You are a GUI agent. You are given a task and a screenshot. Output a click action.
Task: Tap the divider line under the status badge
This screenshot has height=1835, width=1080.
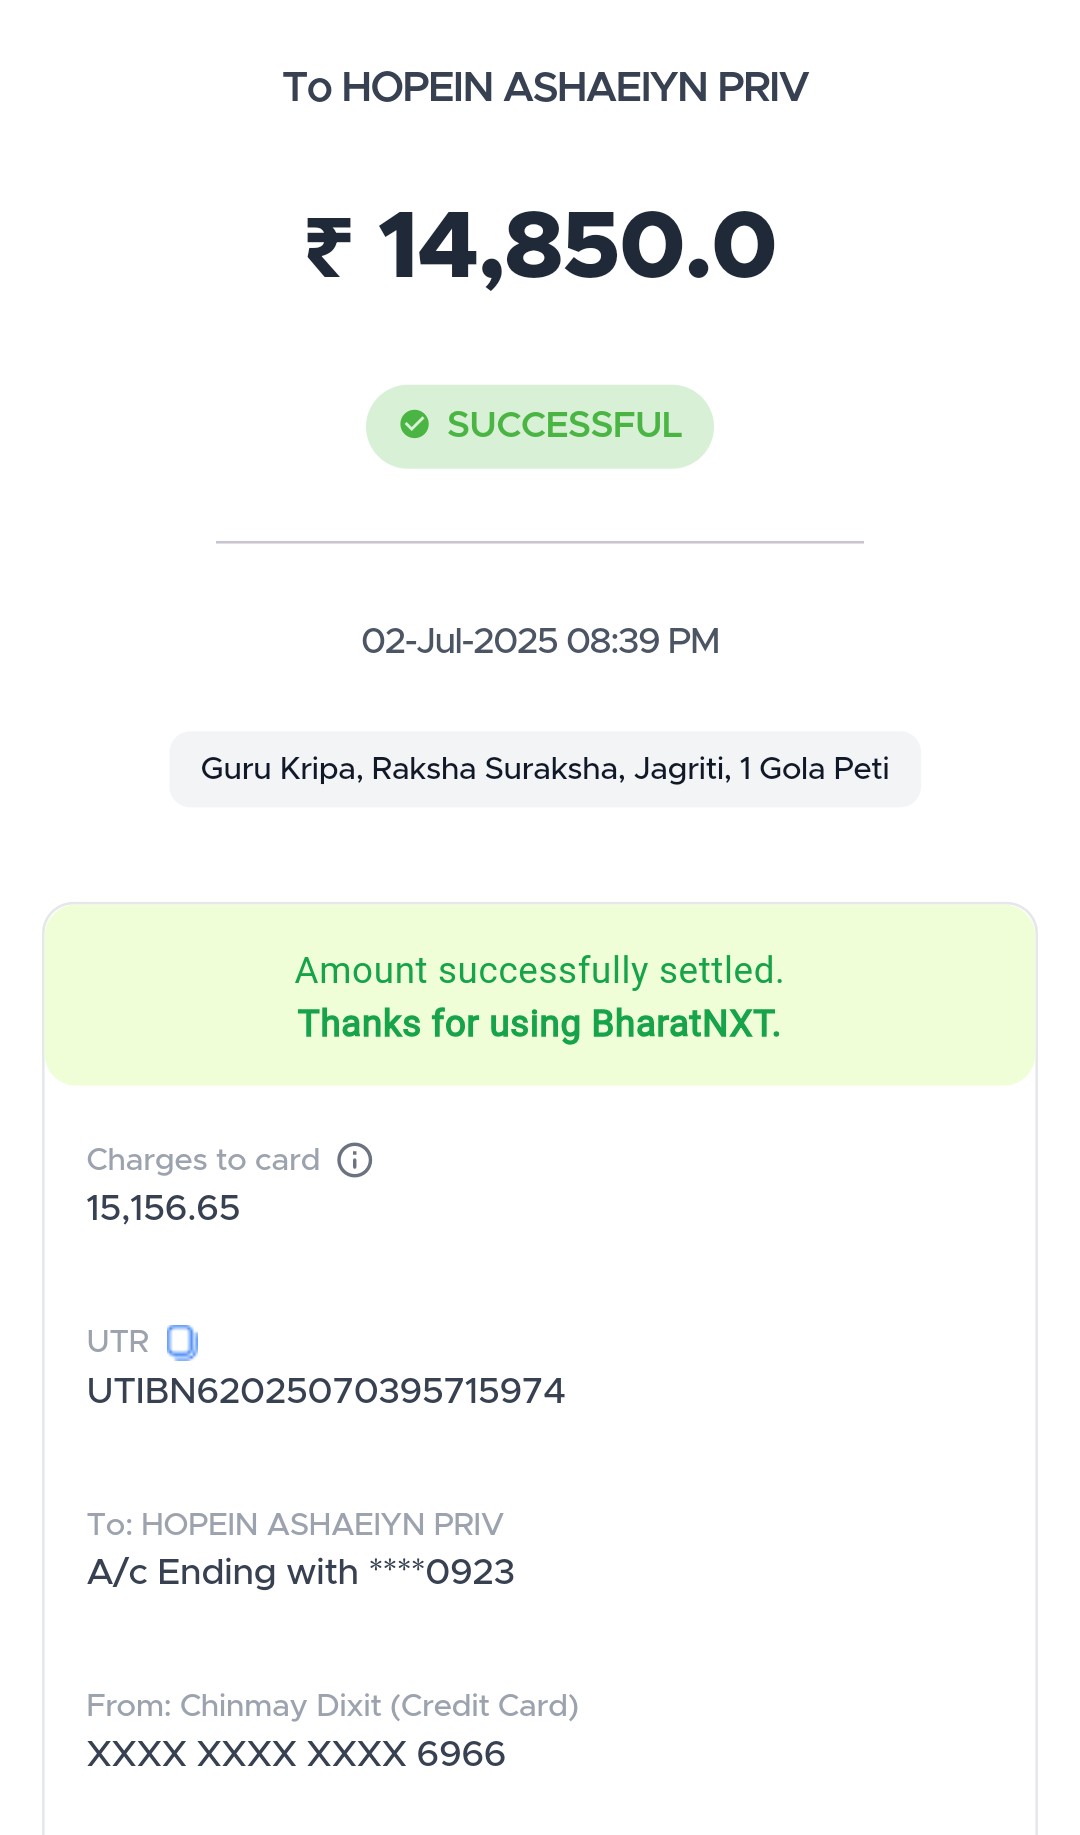pyautogui.click(x=540, y=542)
